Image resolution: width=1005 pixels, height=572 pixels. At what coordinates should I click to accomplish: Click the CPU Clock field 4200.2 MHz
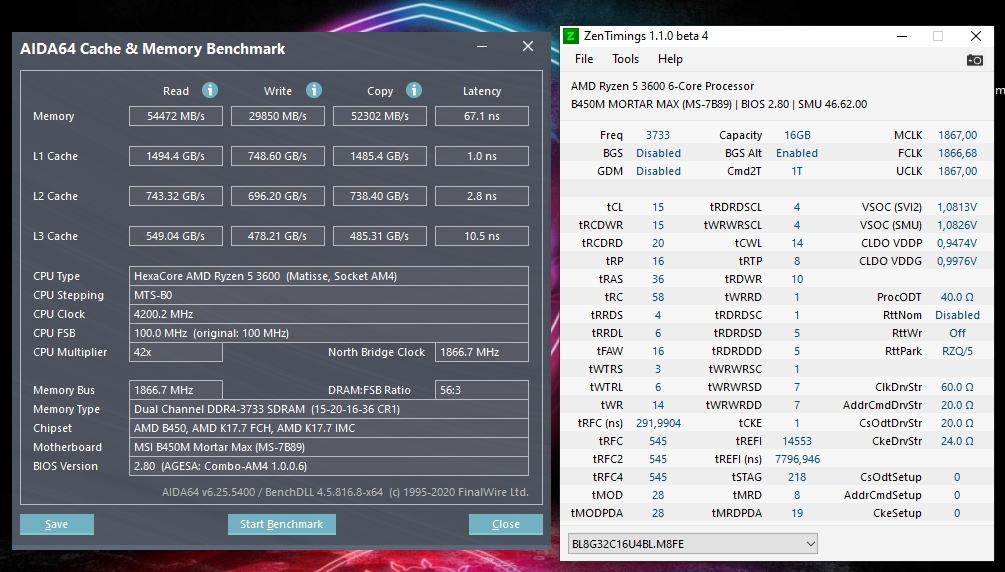point(329,314)
